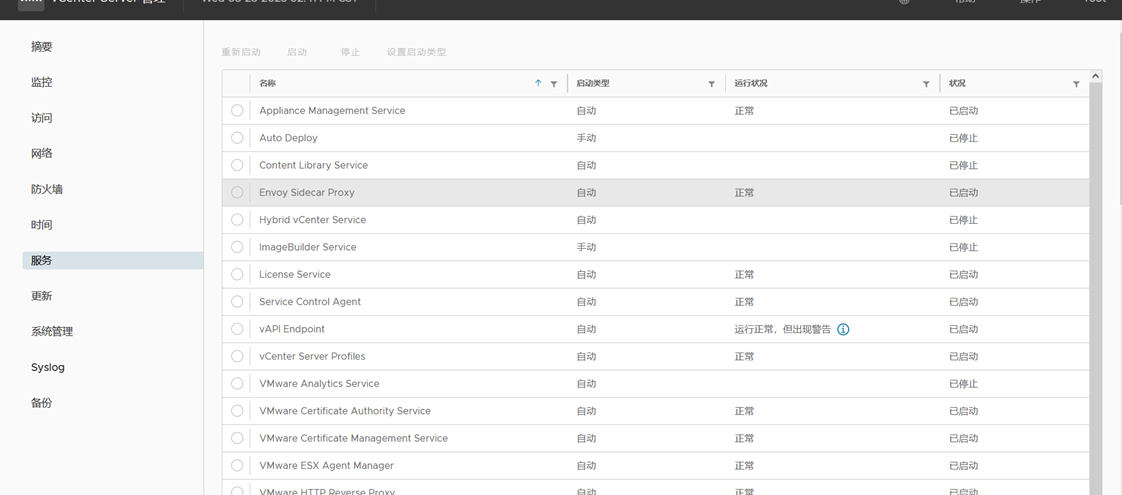Go to the 系统管理 sidebar page
Image resolution: width=1122 pixels, height=495 pixels.
coord(52,332)
